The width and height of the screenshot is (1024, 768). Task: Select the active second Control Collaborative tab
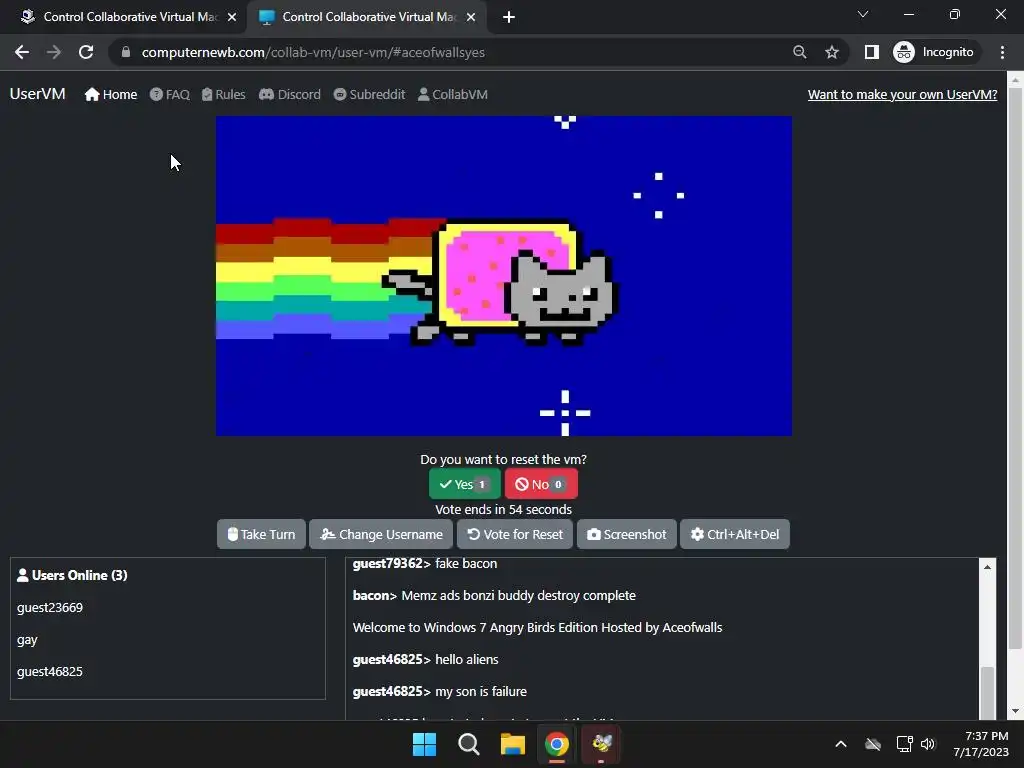click(x=368, y=17)
